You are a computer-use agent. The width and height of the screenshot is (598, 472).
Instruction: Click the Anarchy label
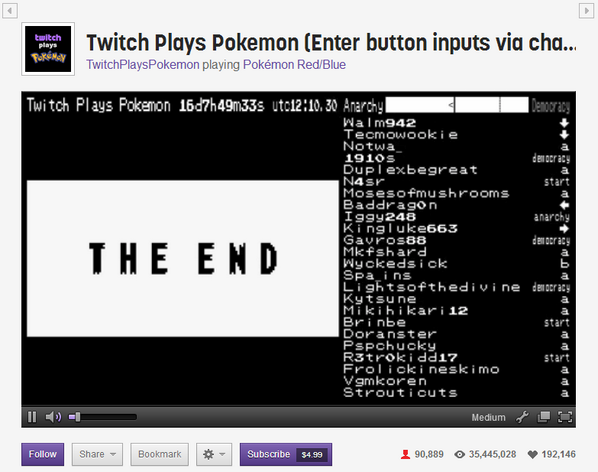(x=363, y=106)
